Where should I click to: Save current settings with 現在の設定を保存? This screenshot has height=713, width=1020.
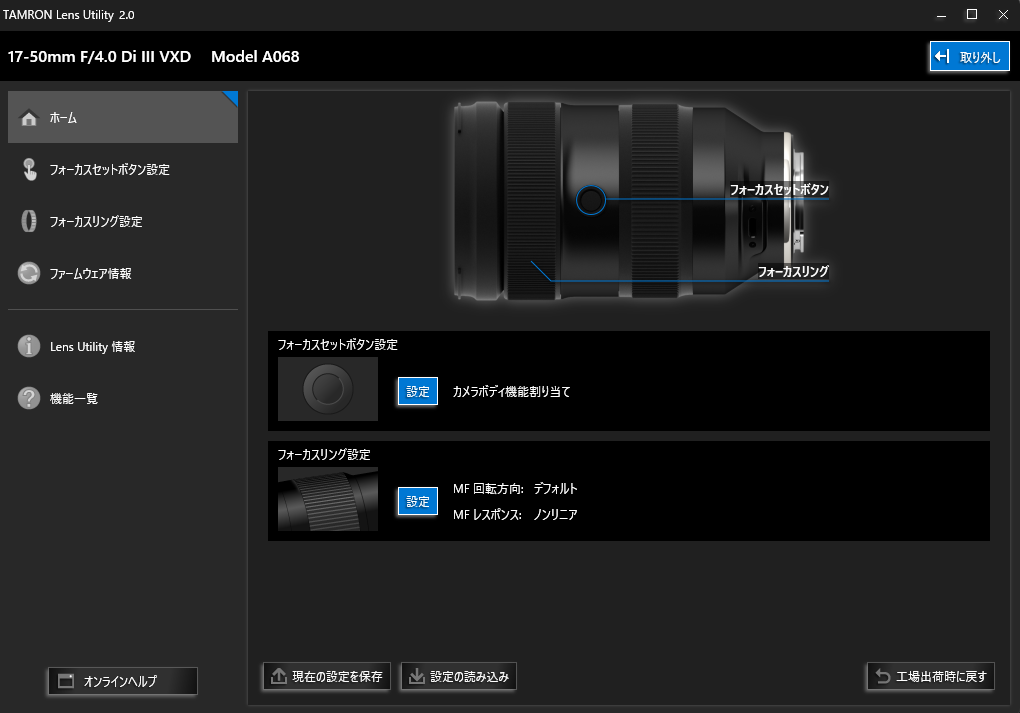click(x=326, y=677)
